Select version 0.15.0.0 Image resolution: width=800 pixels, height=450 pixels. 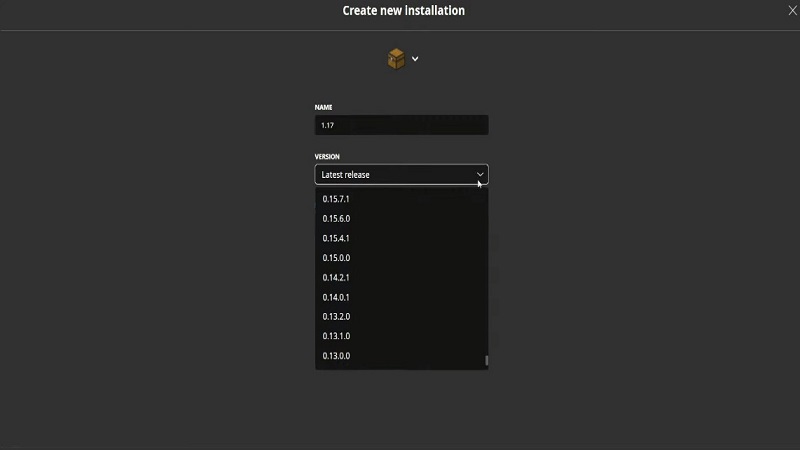click(402, 258)
